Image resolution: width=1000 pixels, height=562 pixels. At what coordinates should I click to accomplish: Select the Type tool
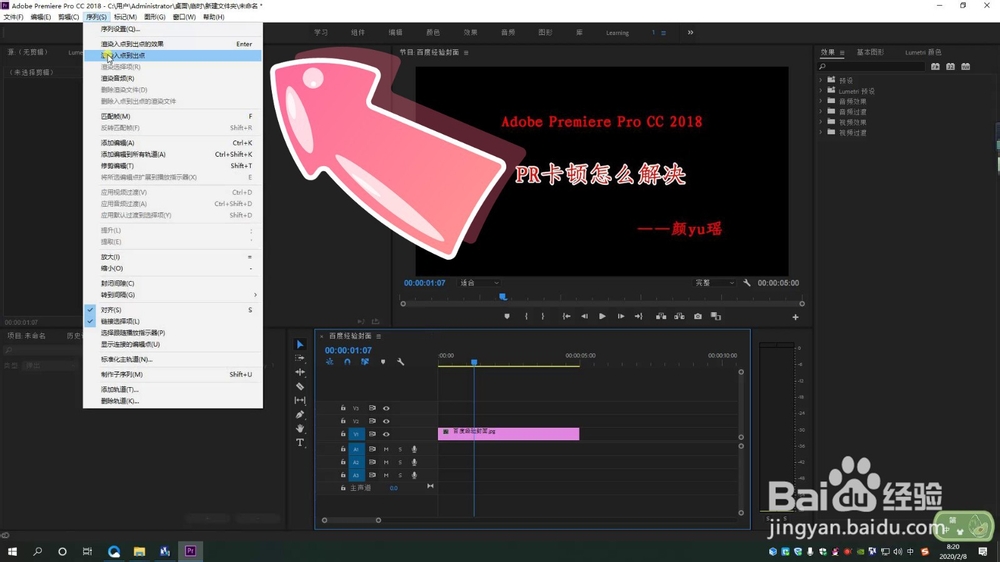coord(300,442)
